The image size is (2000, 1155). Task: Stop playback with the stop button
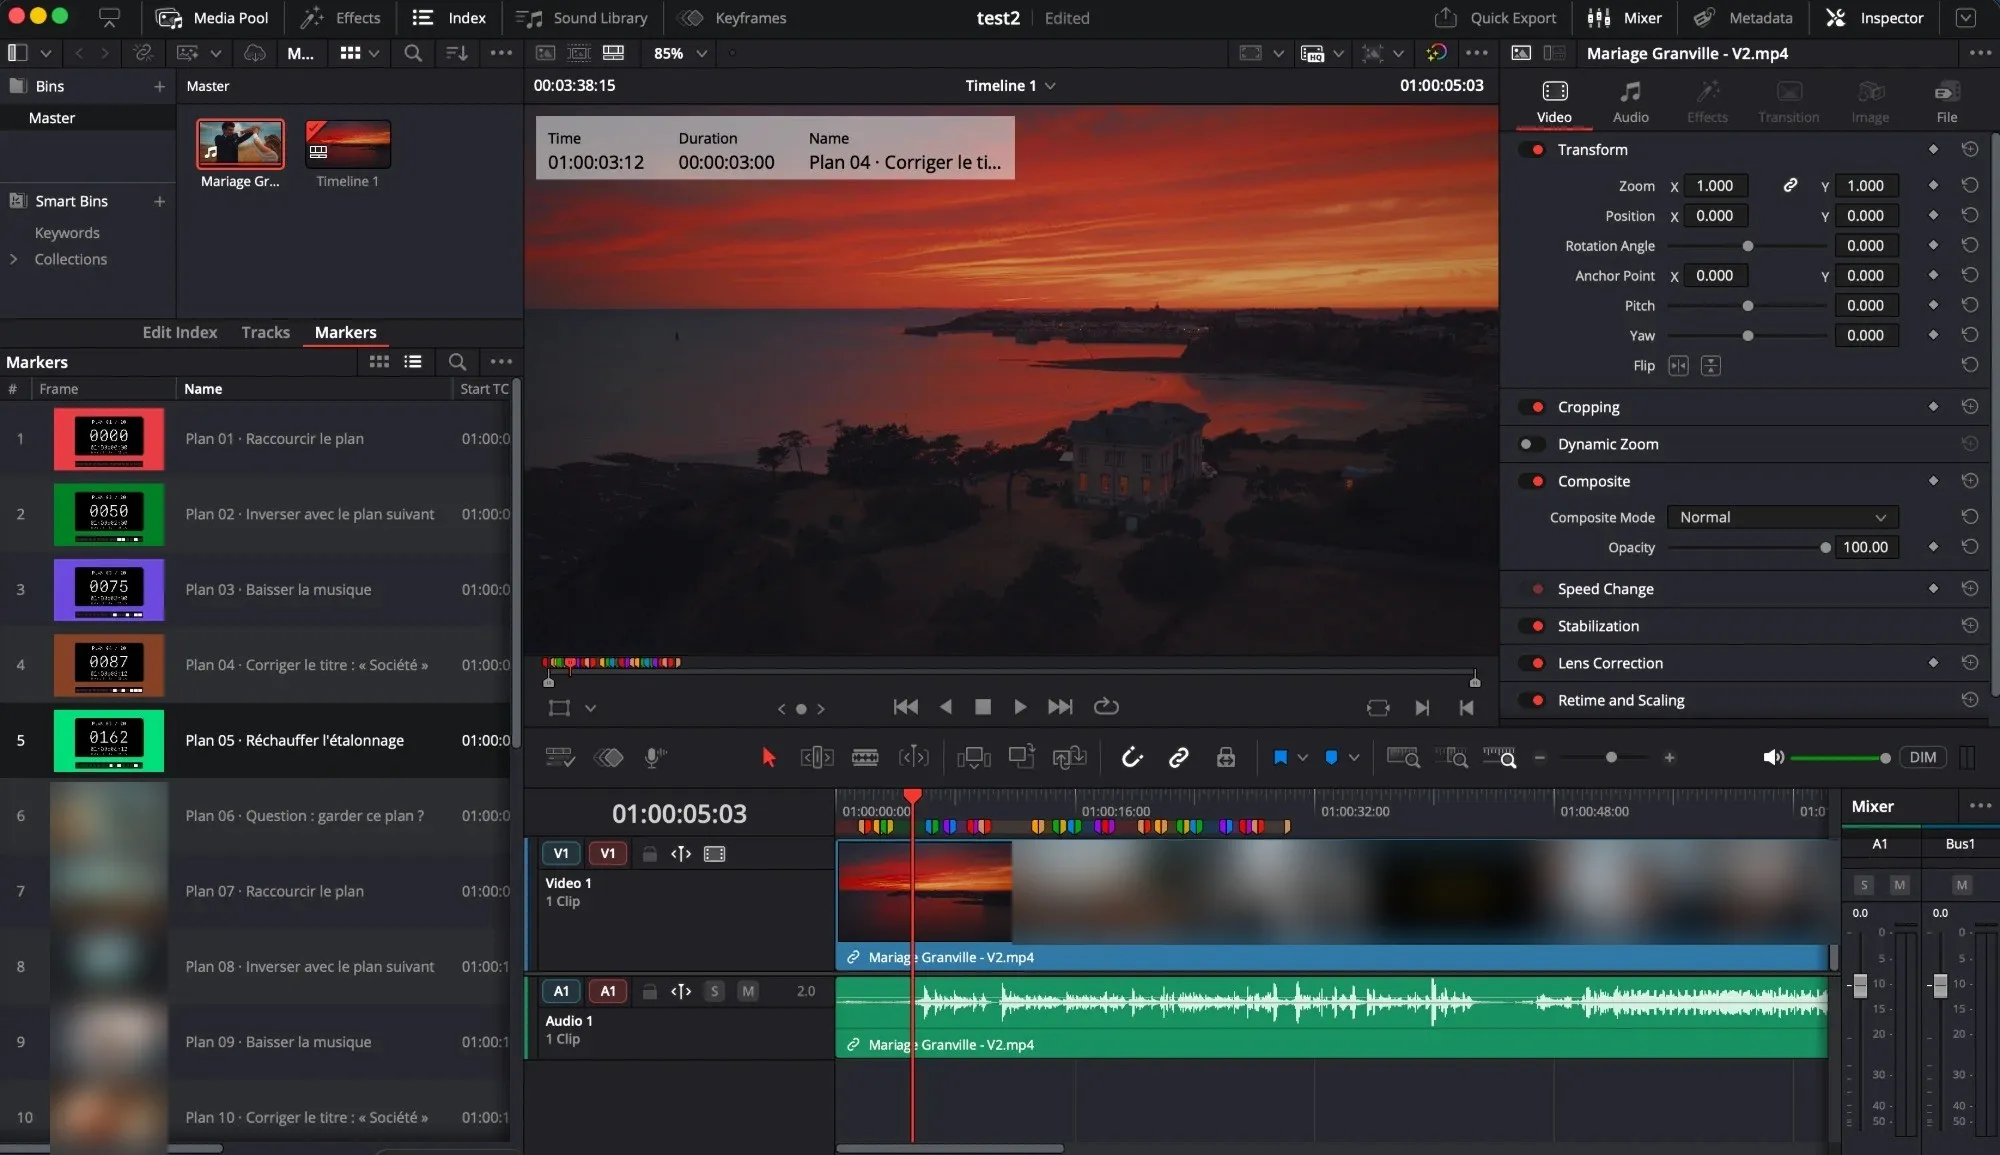[x=982, y=707]
